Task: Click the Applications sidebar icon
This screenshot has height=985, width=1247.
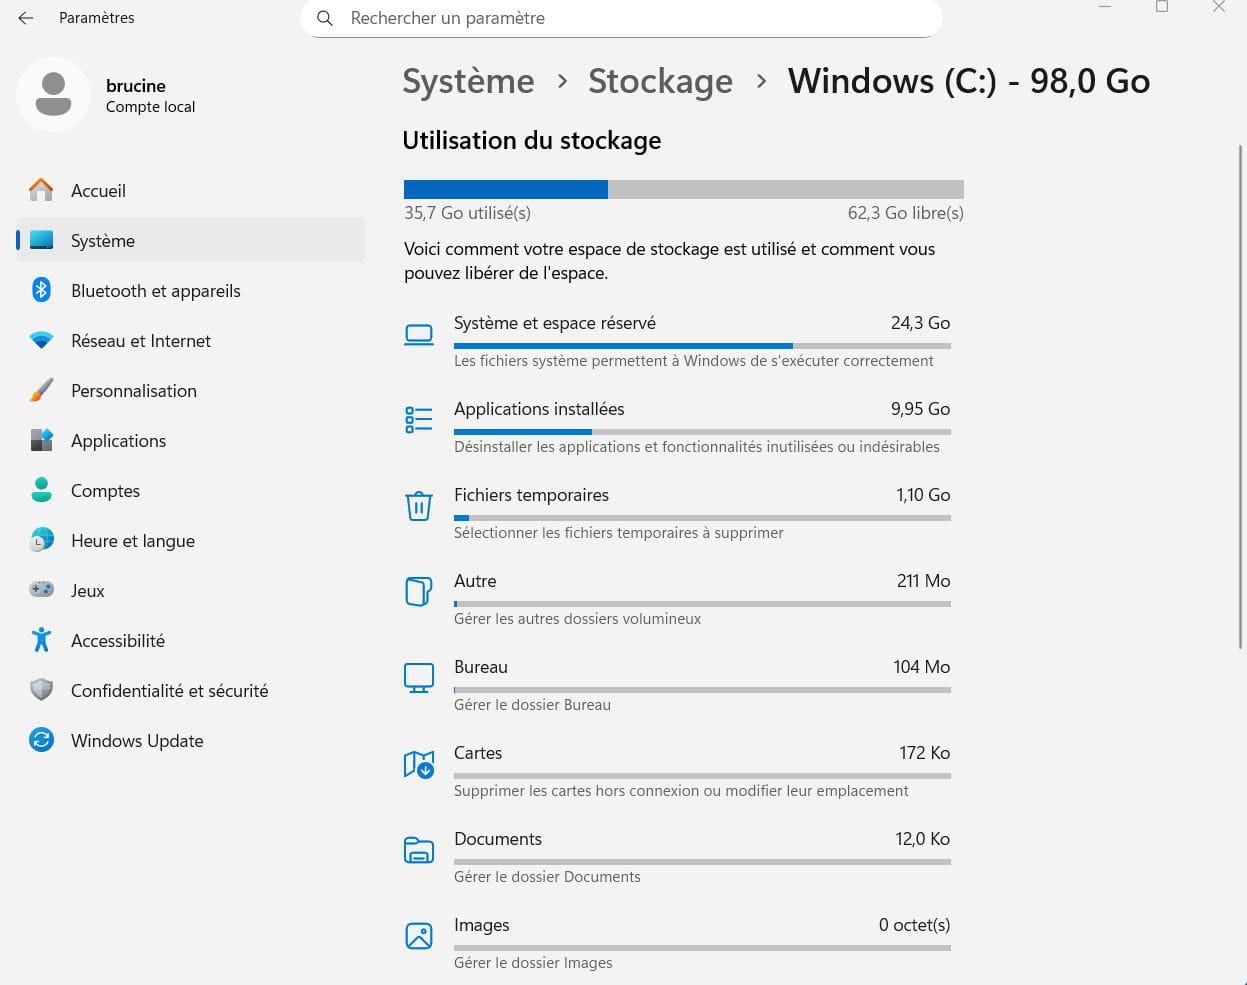Action: pyautogui.click(x=41, y=440)
